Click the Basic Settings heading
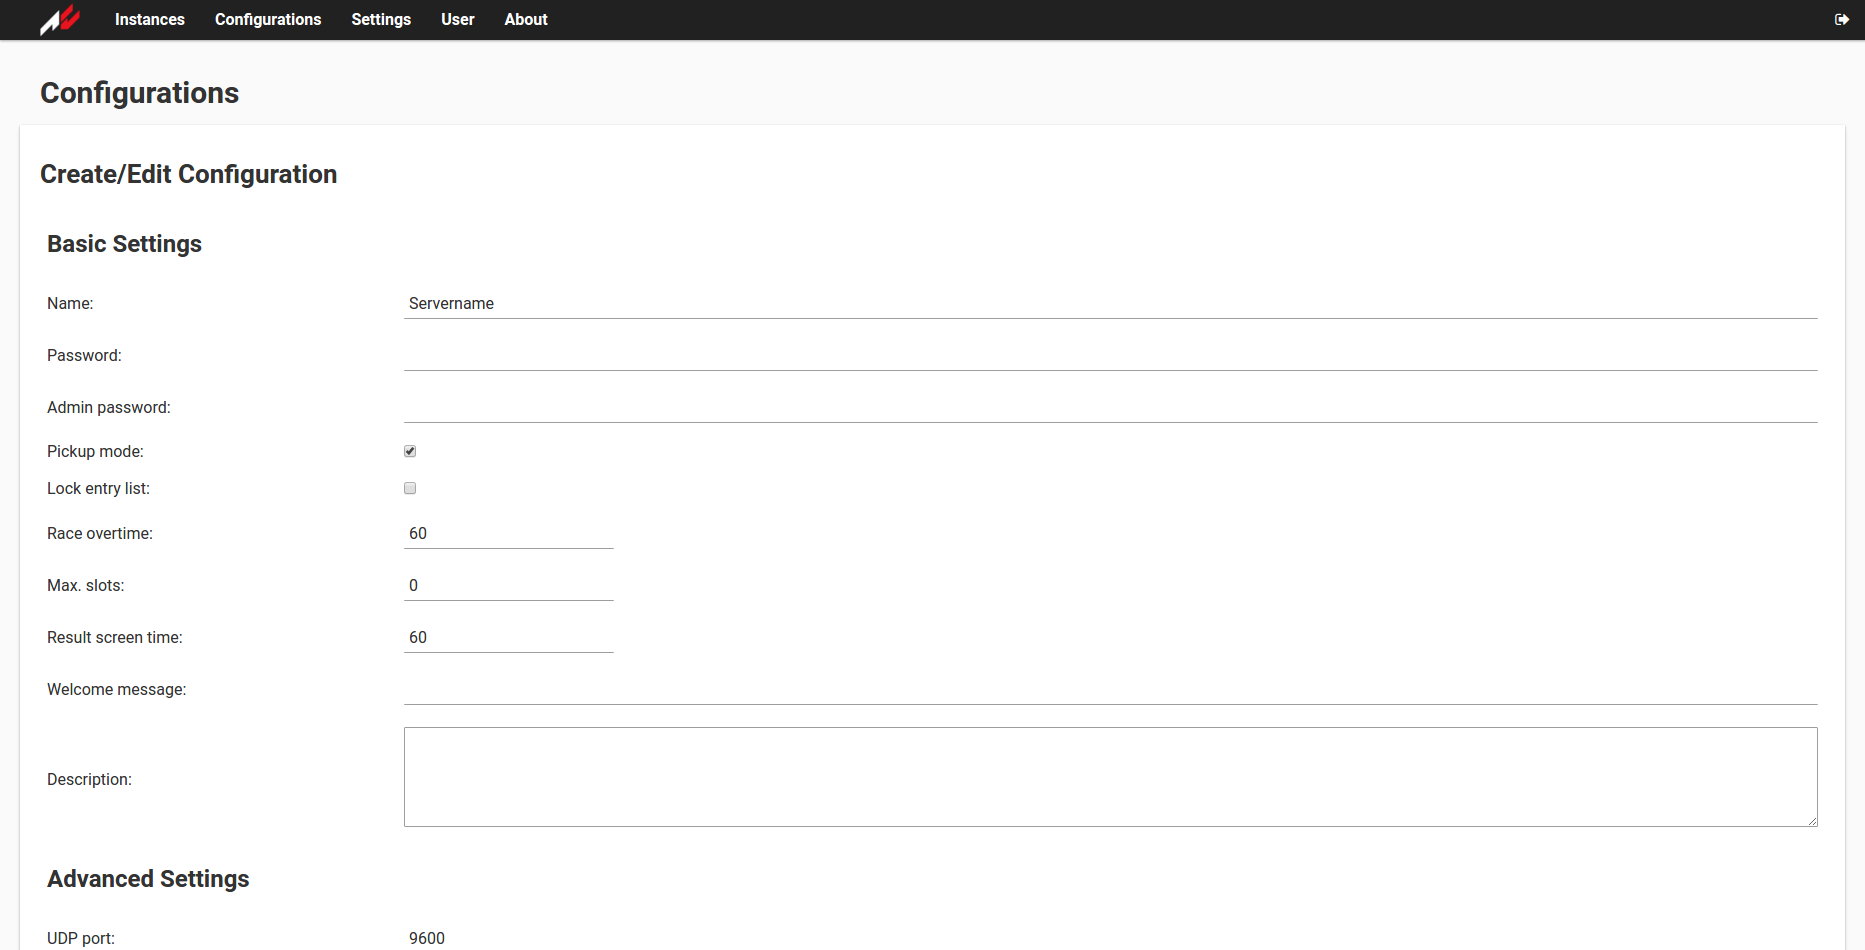Screen dimensions: 1865x950 (x=124, y=244)
